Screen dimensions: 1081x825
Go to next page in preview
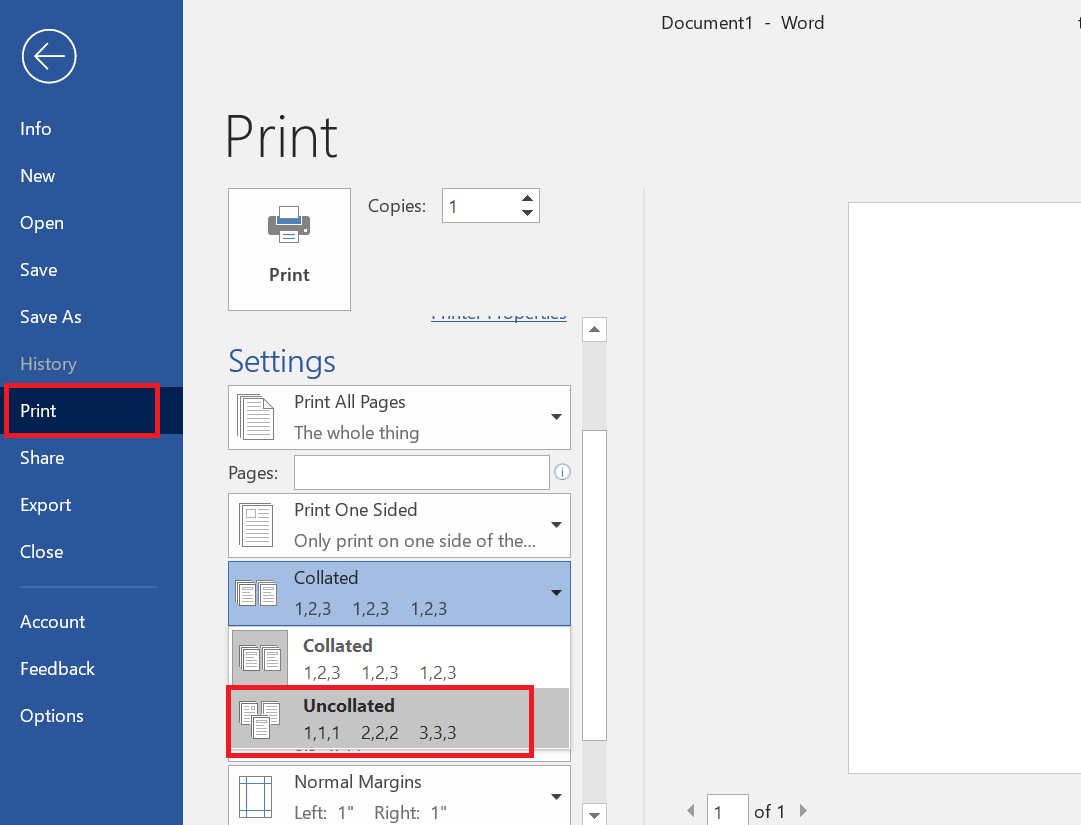click(802, 811)
